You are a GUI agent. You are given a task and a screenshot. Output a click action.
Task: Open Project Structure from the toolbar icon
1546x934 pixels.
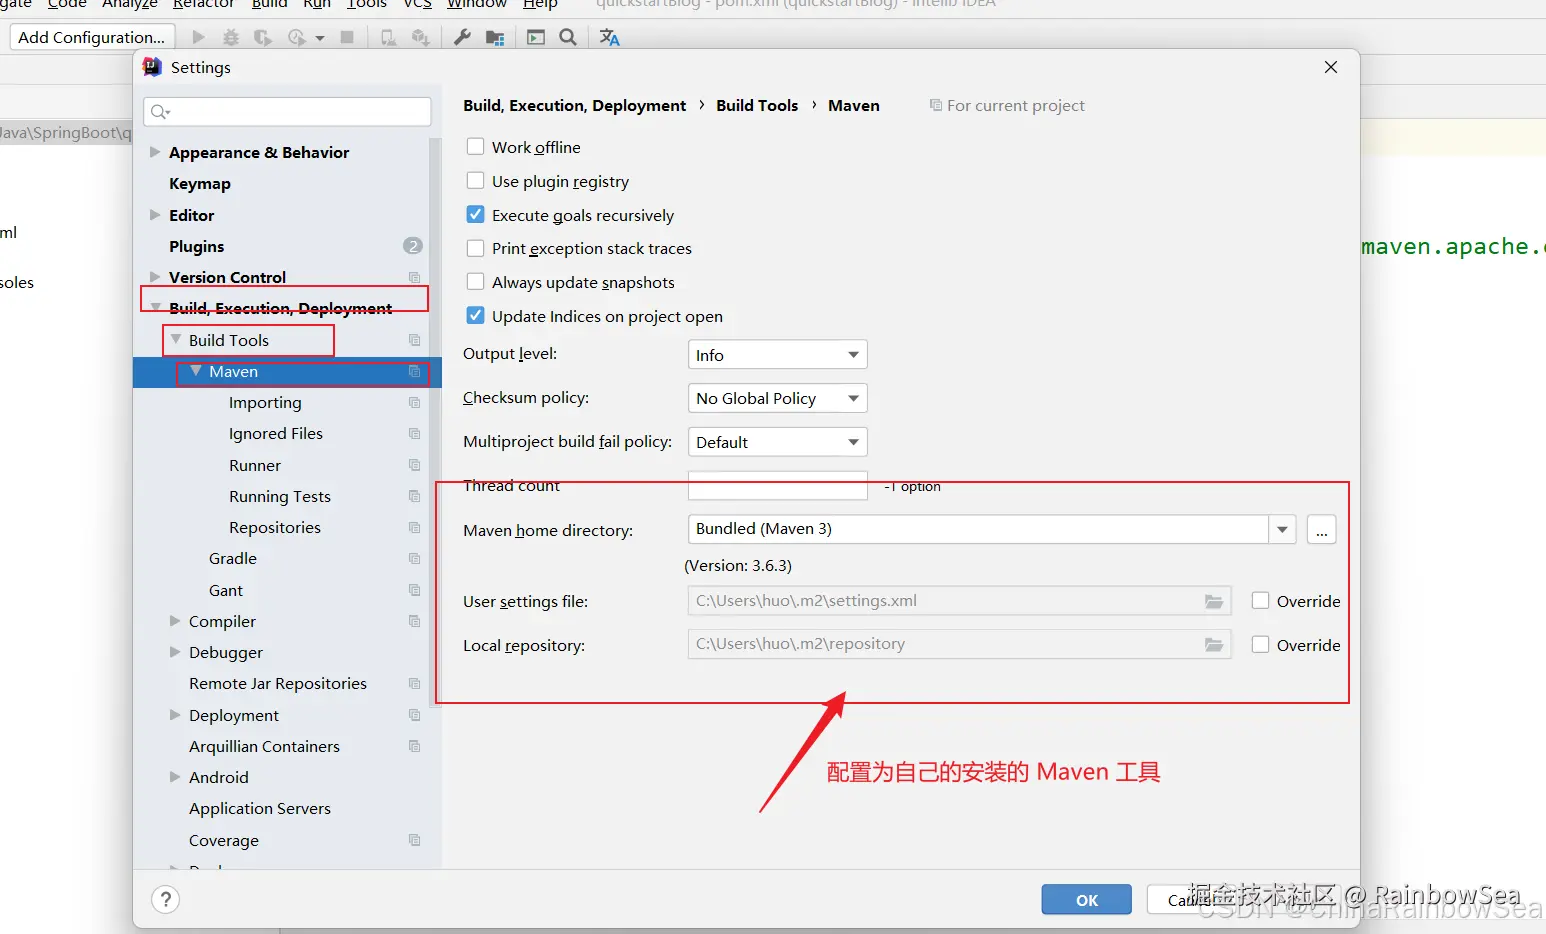click(x=495, y=37)
